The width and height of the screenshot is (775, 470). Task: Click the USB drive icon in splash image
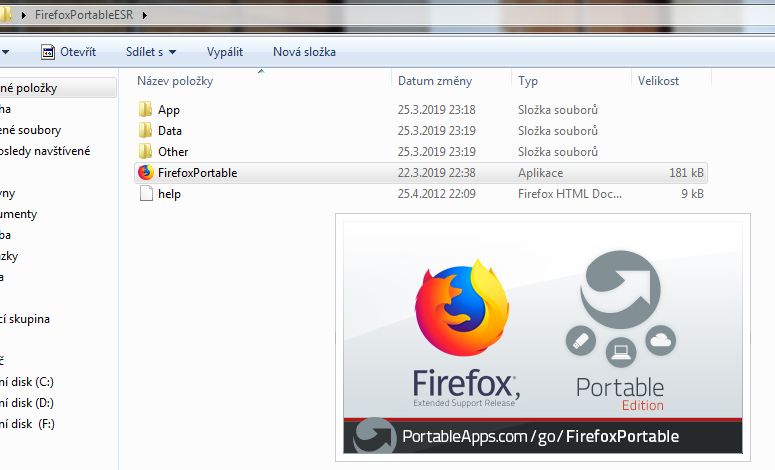pos(581,341)
